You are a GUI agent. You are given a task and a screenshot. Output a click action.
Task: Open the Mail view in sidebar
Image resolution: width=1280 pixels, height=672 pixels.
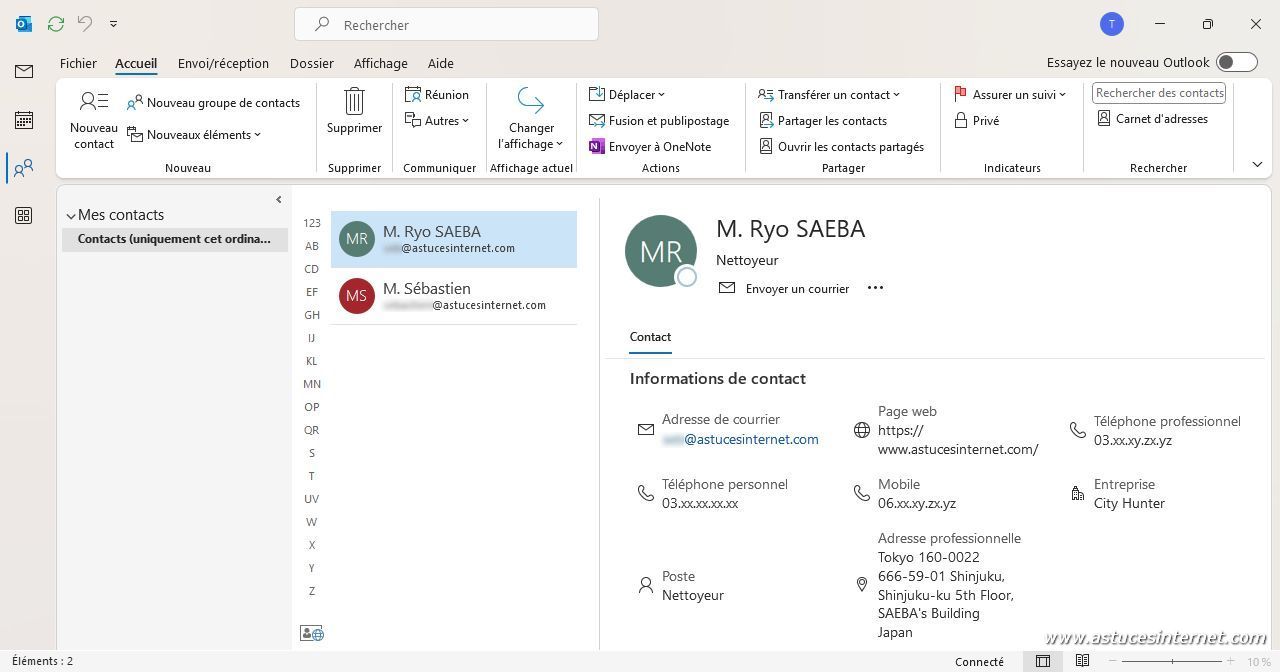24,71
